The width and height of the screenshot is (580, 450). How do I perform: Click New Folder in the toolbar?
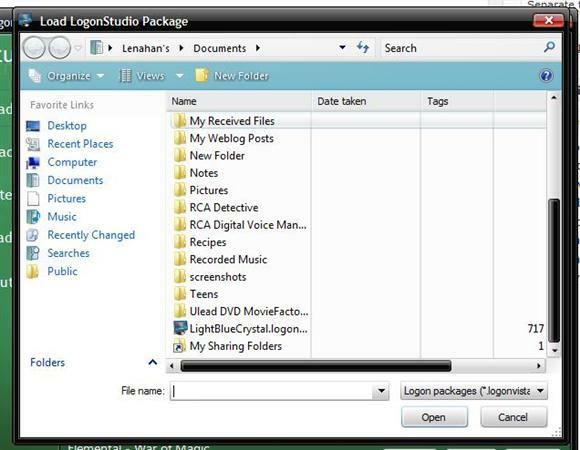pyautogui.click(x=232, y=76)
